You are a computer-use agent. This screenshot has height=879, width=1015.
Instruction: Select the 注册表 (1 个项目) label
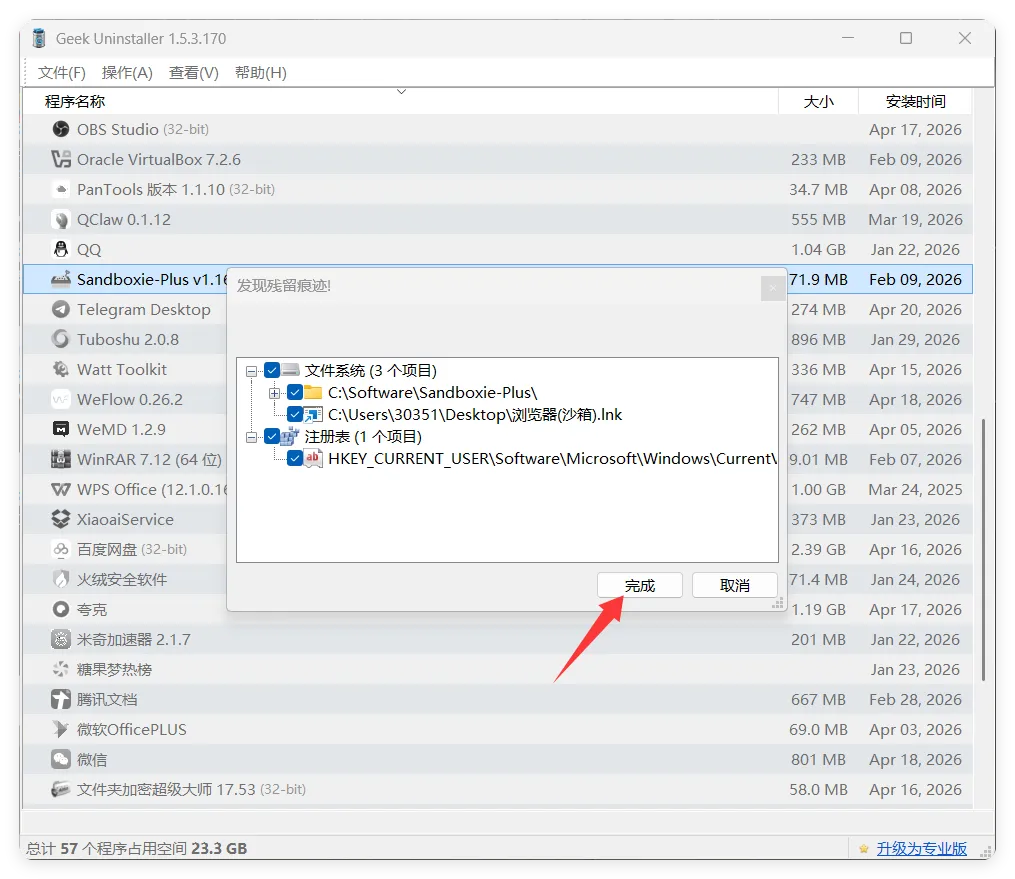[x=363, y=436]
